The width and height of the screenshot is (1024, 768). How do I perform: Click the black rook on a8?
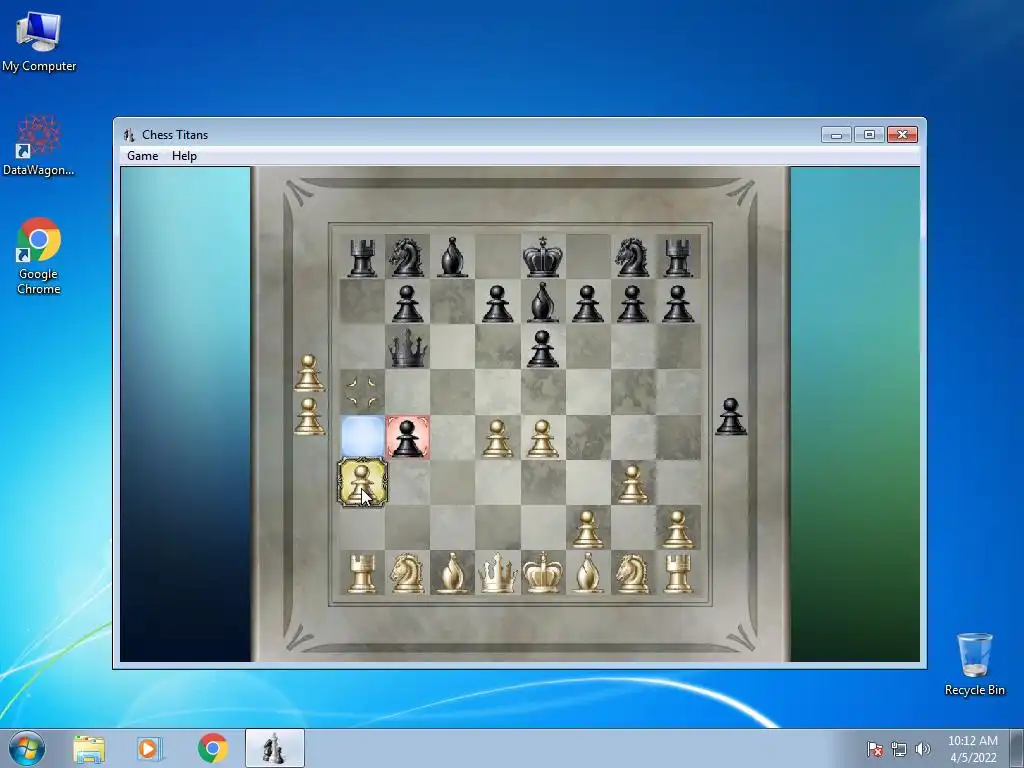(362, 257)
